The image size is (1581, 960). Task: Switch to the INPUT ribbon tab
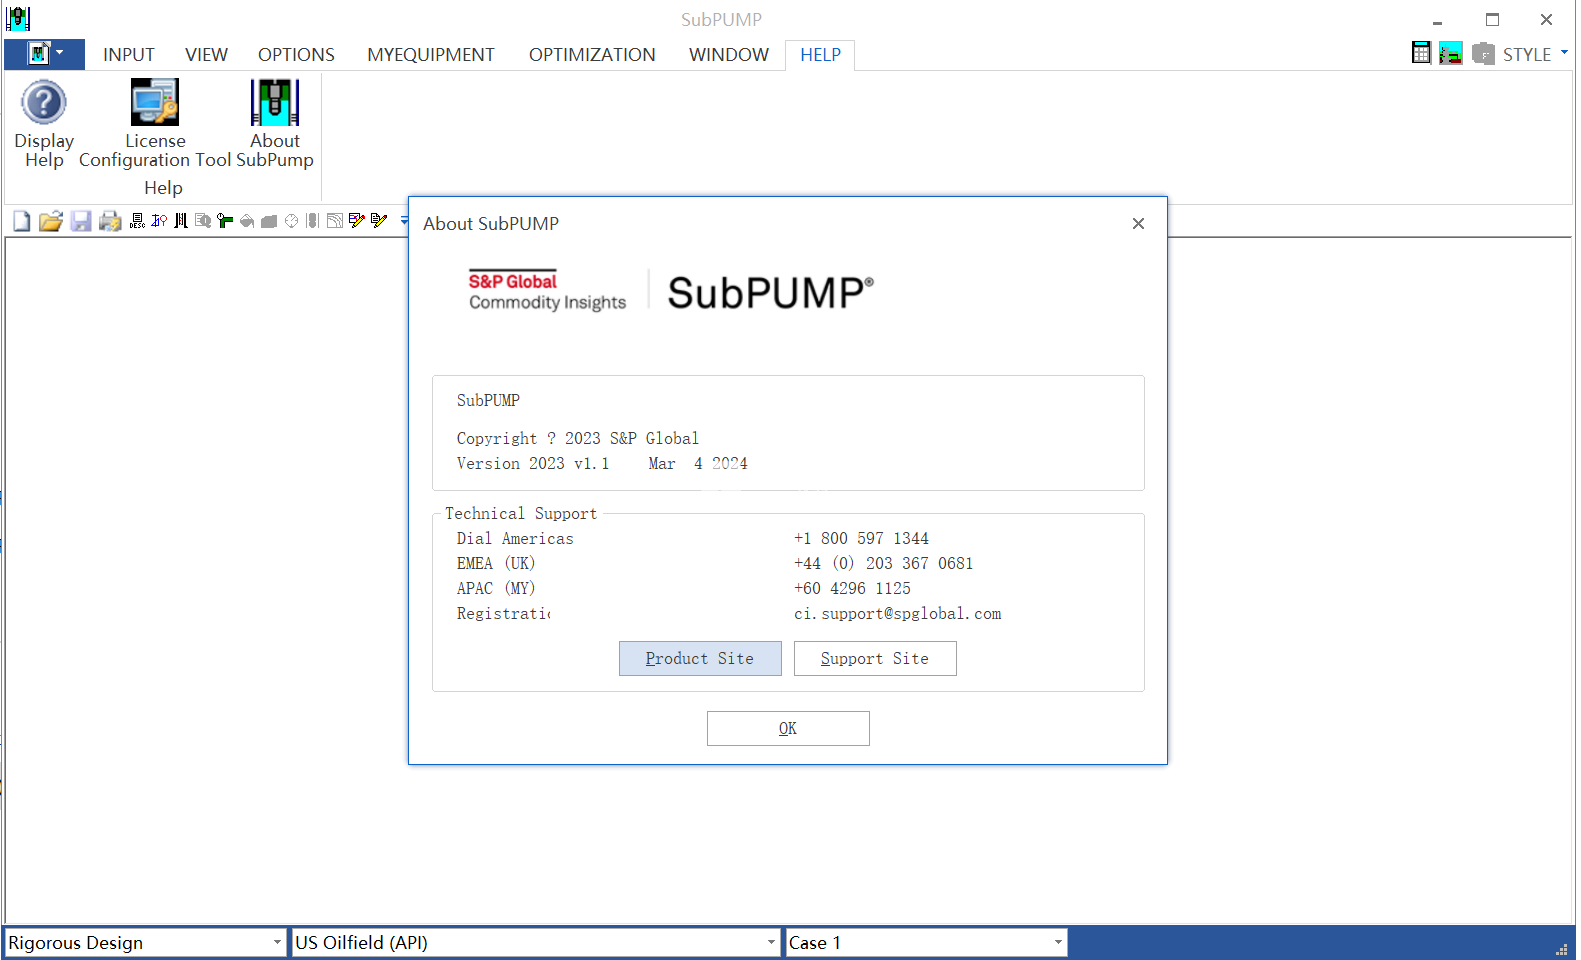[129, 55]
